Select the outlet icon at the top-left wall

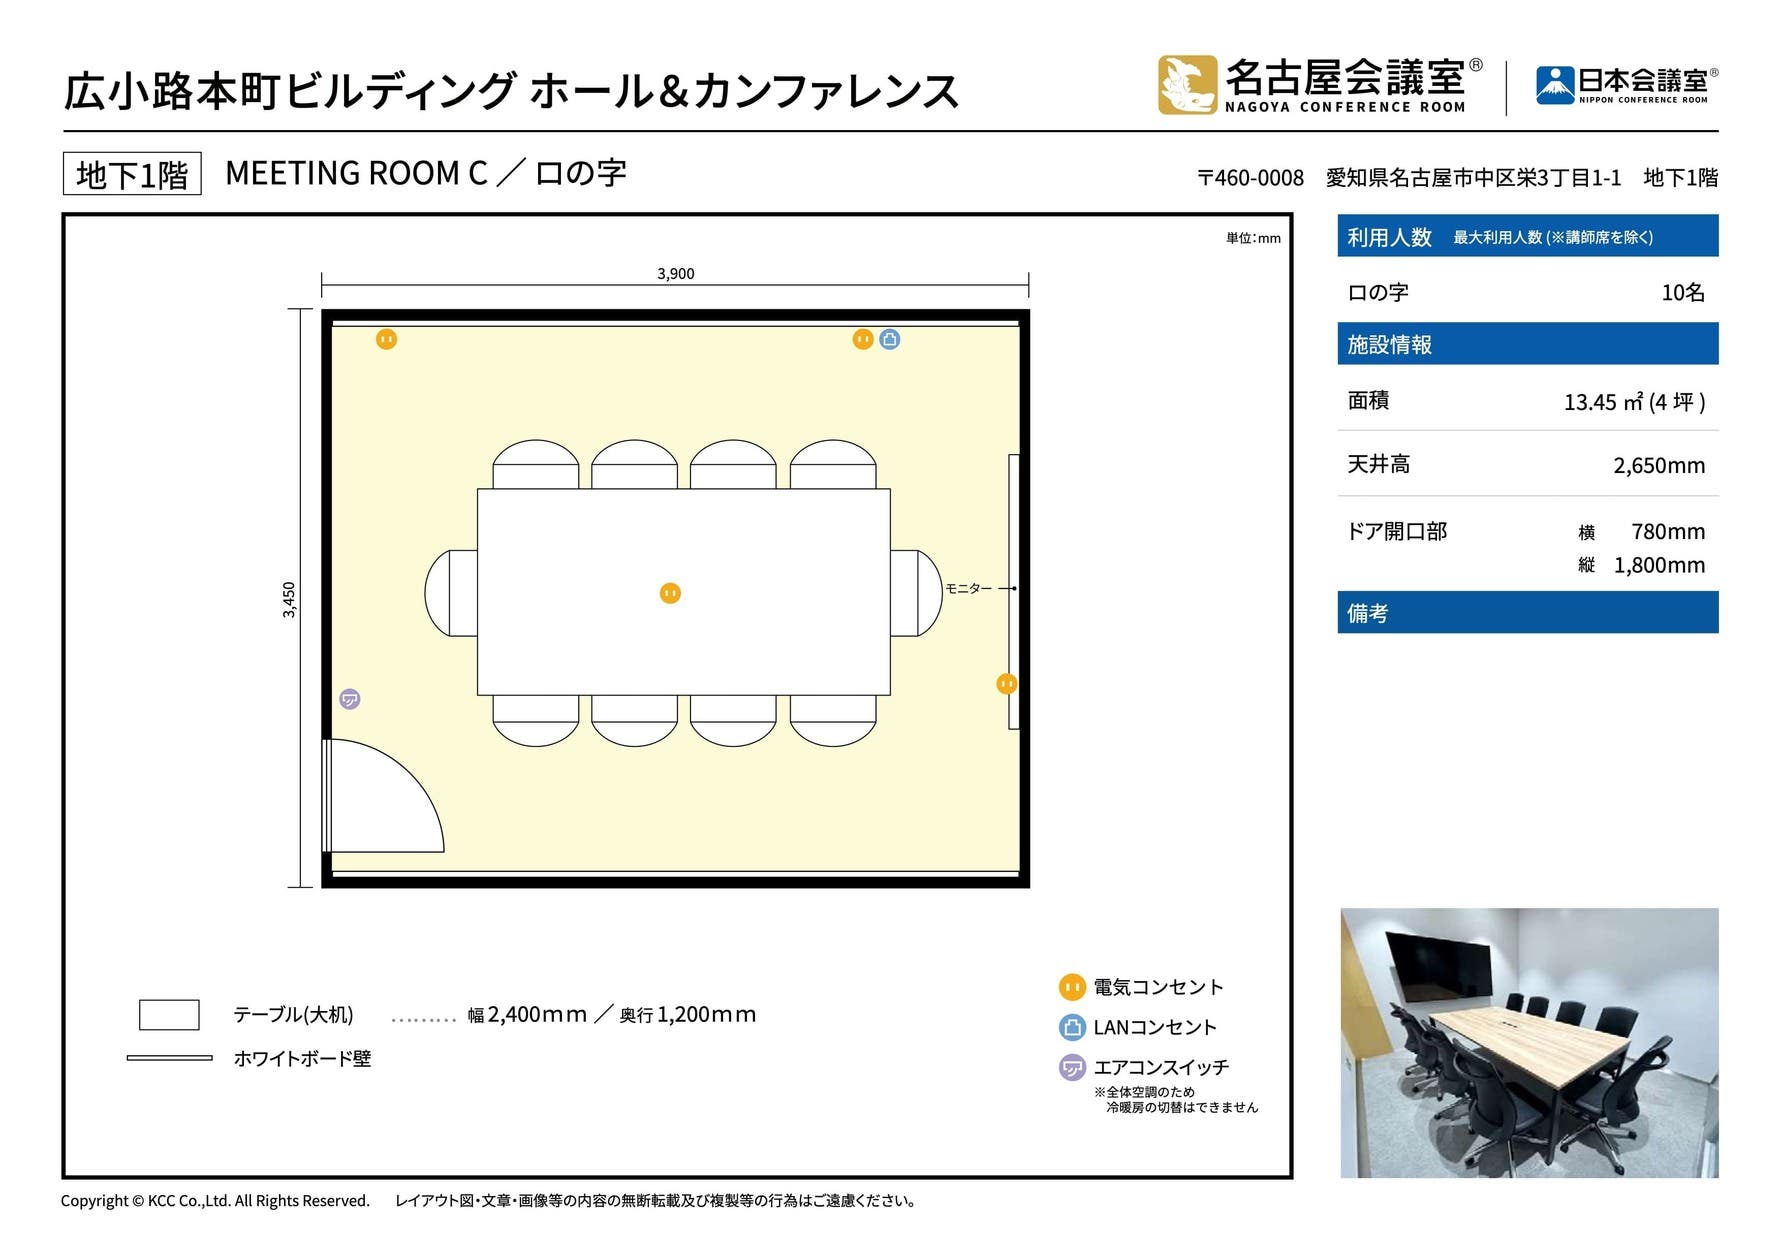[x=386, y=339]
